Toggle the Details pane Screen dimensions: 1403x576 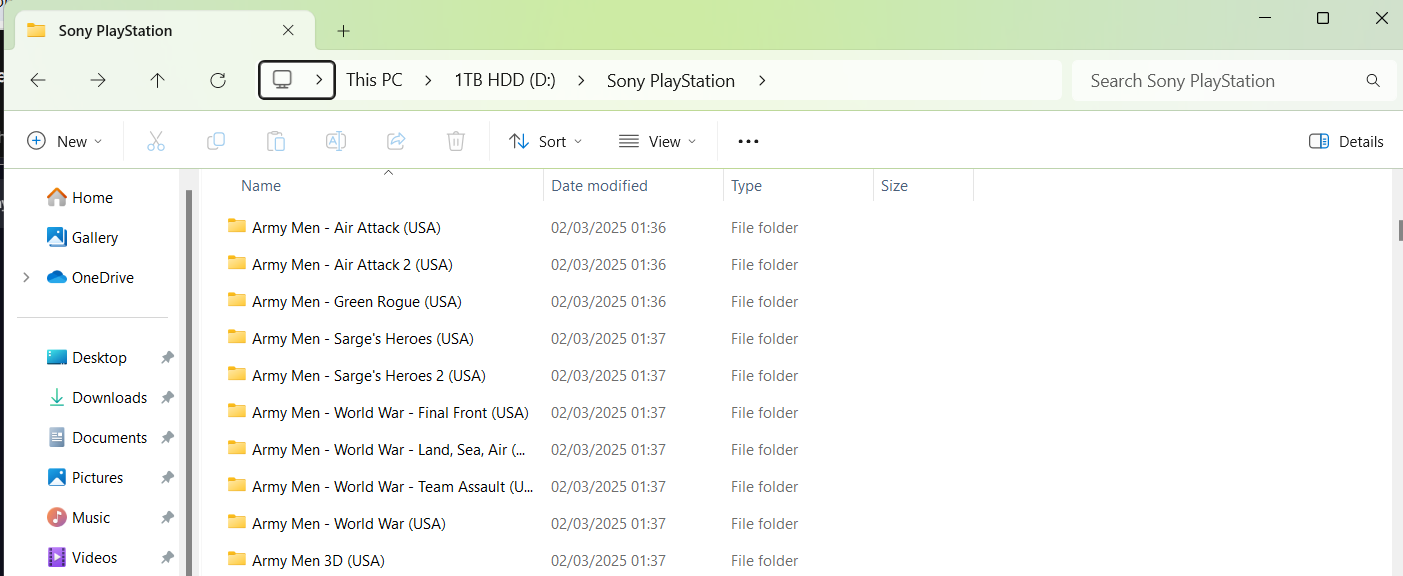point(1346,141)
